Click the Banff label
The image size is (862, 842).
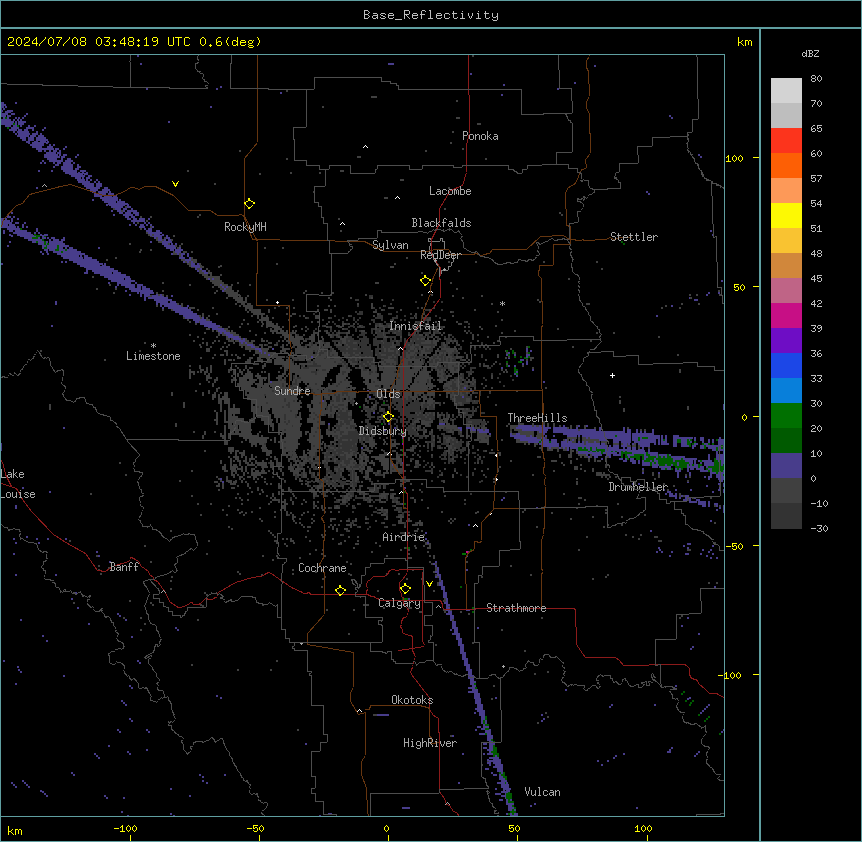[124, 567]
